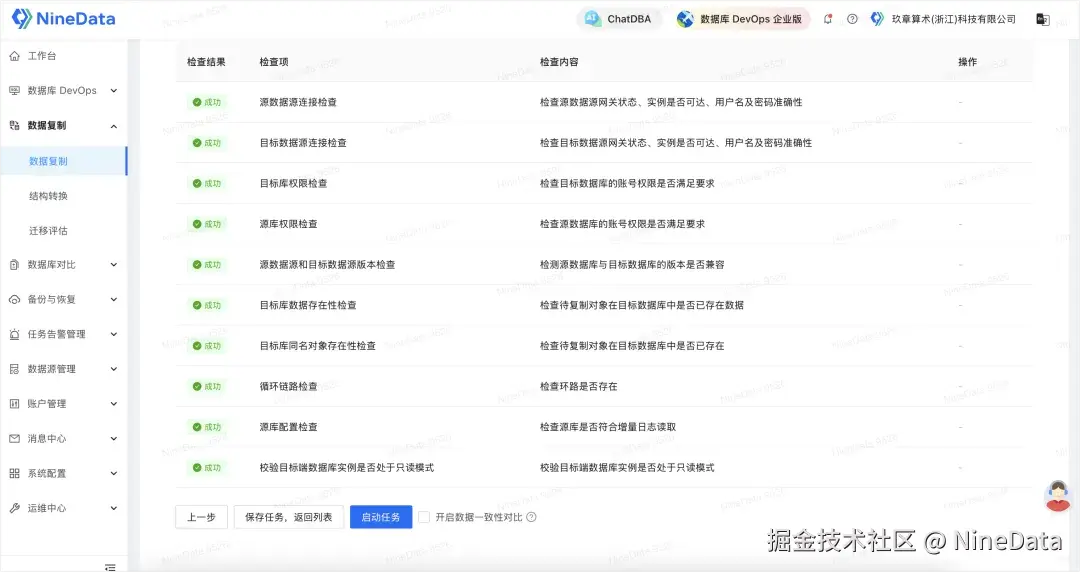Click the 账户管理 sidebar icon
The image size is (1080, 572).
14,404
